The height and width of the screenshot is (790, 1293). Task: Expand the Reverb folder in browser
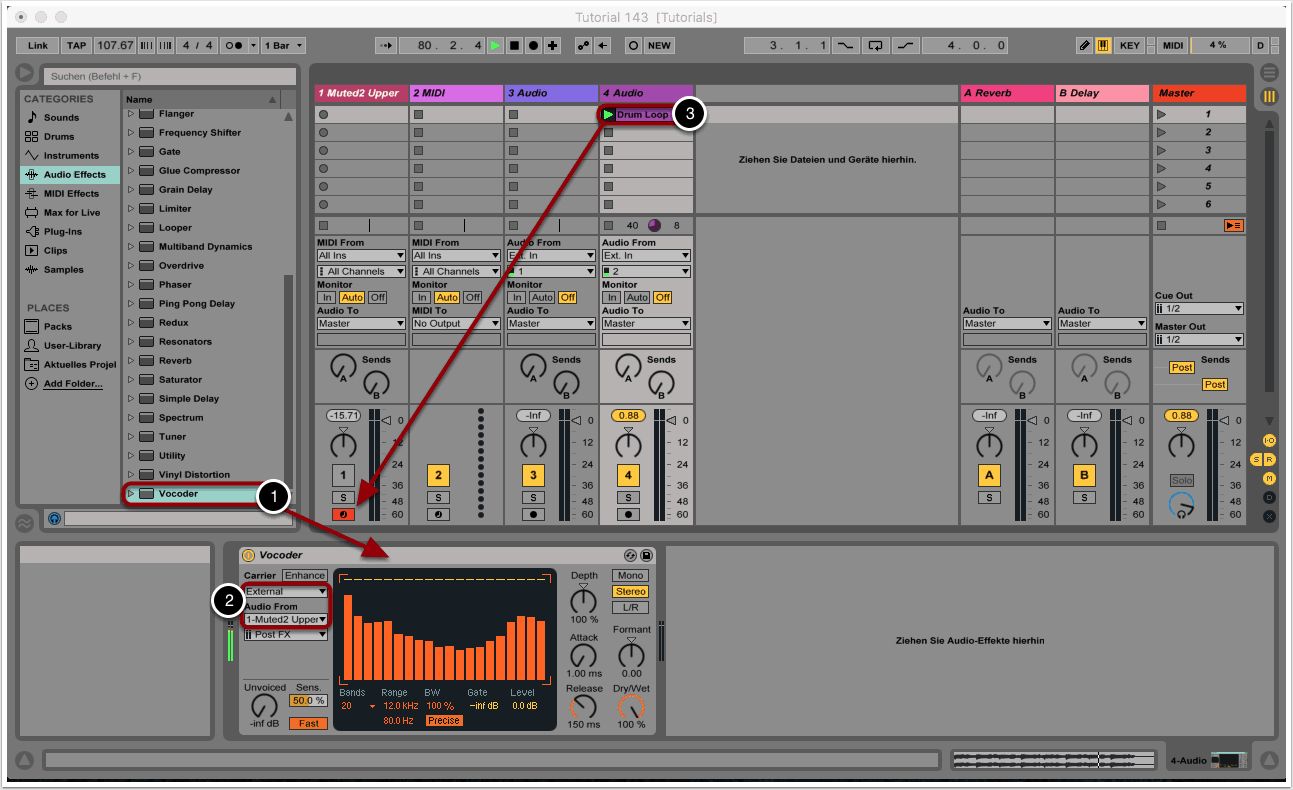point(130,361)
